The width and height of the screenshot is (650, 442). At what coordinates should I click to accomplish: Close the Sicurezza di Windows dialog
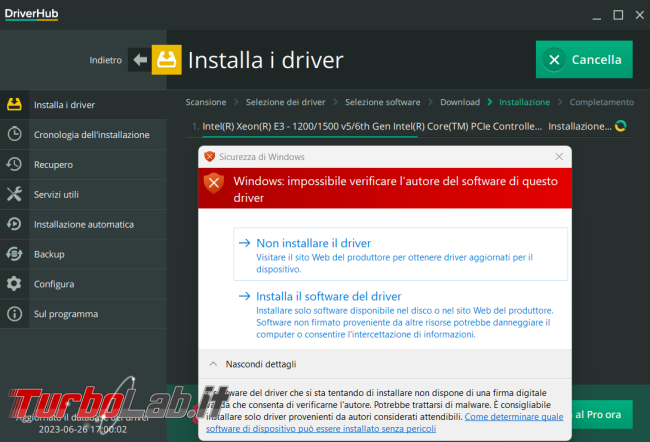point(559,157)
